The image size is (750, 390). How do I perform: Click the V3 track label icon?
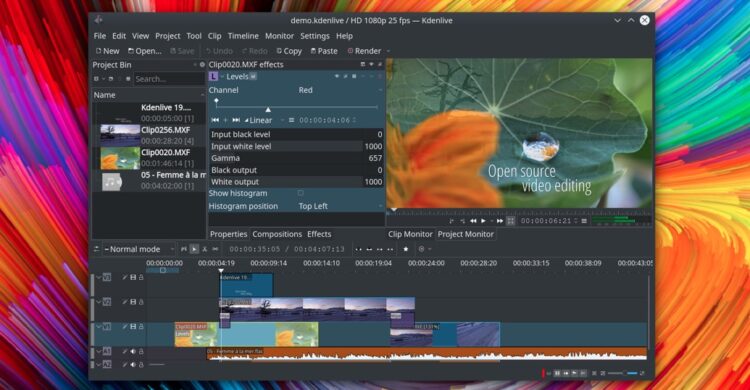tap(107, 277)
